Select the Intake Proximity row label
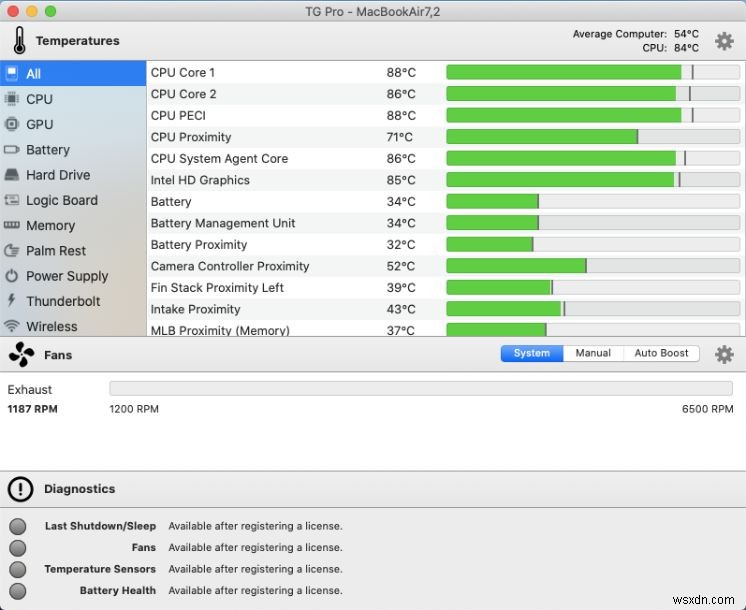746x610 pixels. [195, 309]
